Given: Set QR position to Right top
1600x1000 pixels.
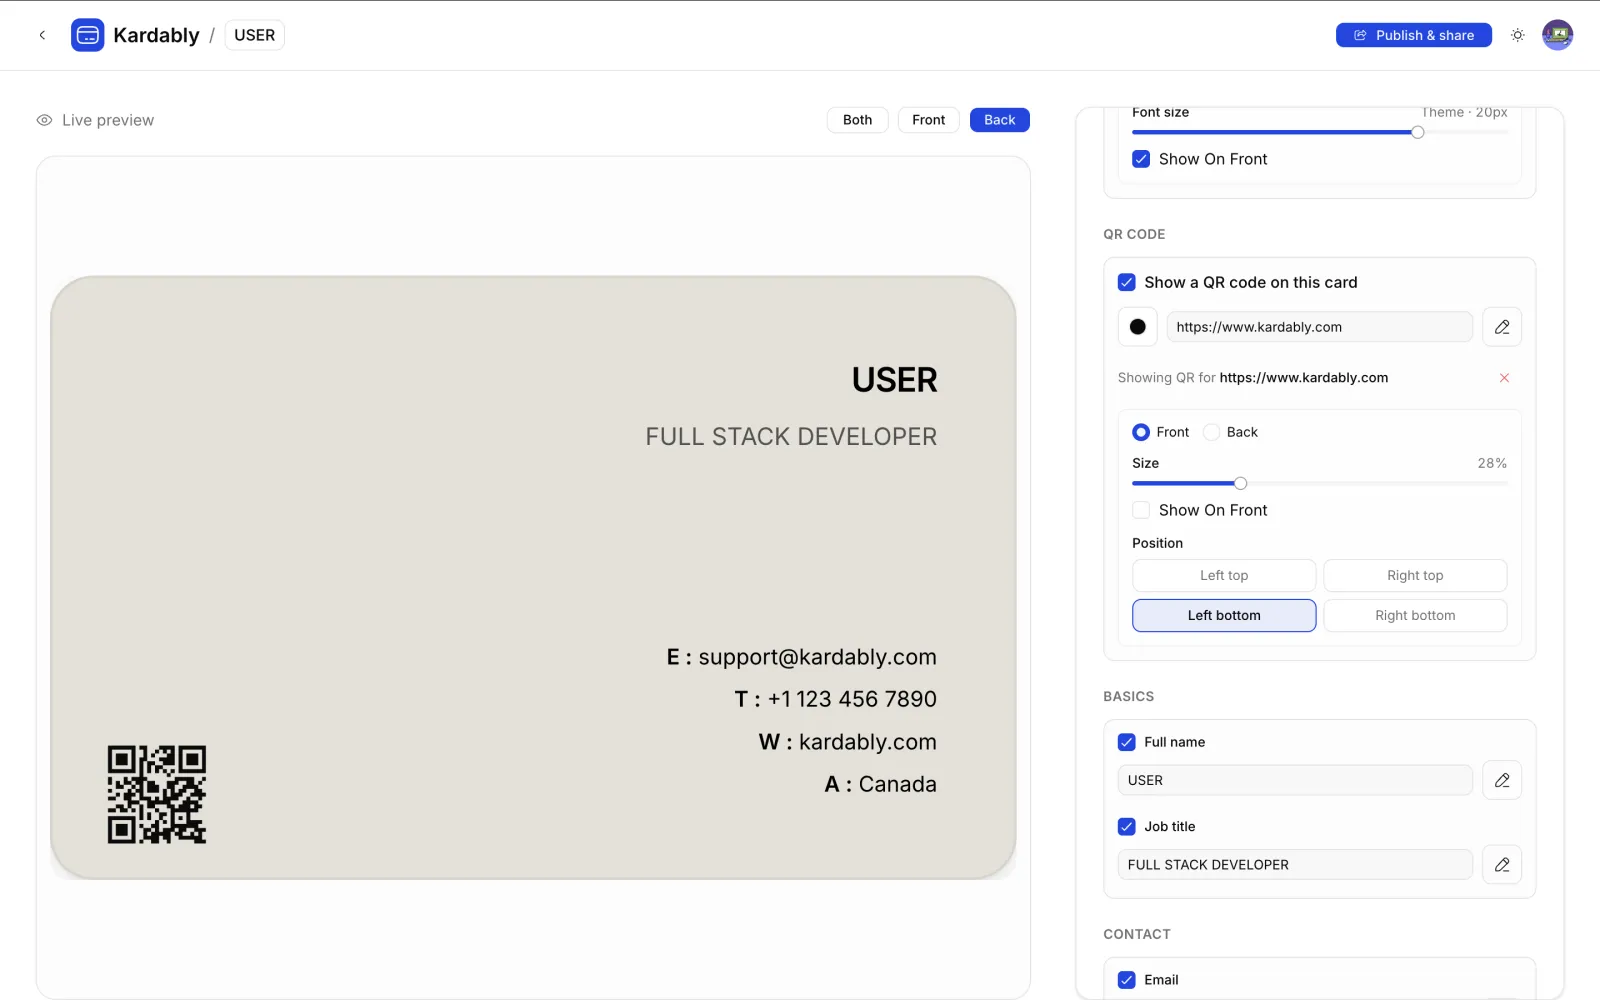Looking at the screenshot, I should pyautogui.click(x=1415, y=575).
